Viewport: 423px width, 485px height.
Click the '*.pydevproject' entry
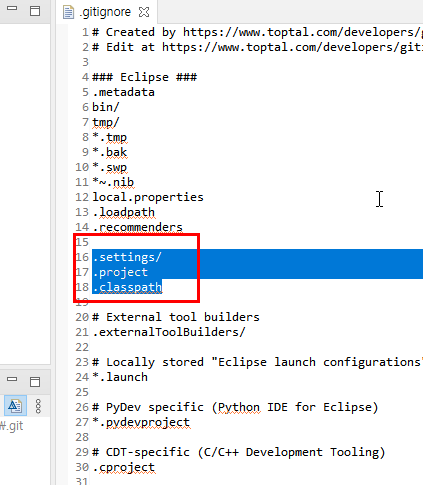pyautogui.click(x=141, y=422)
